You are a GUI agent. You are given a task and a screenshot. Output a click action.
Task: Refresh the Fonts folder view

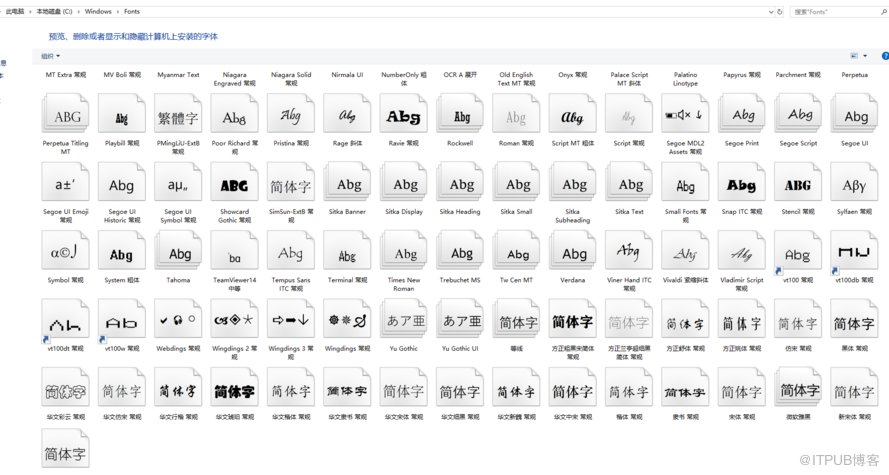click(780, 11)
